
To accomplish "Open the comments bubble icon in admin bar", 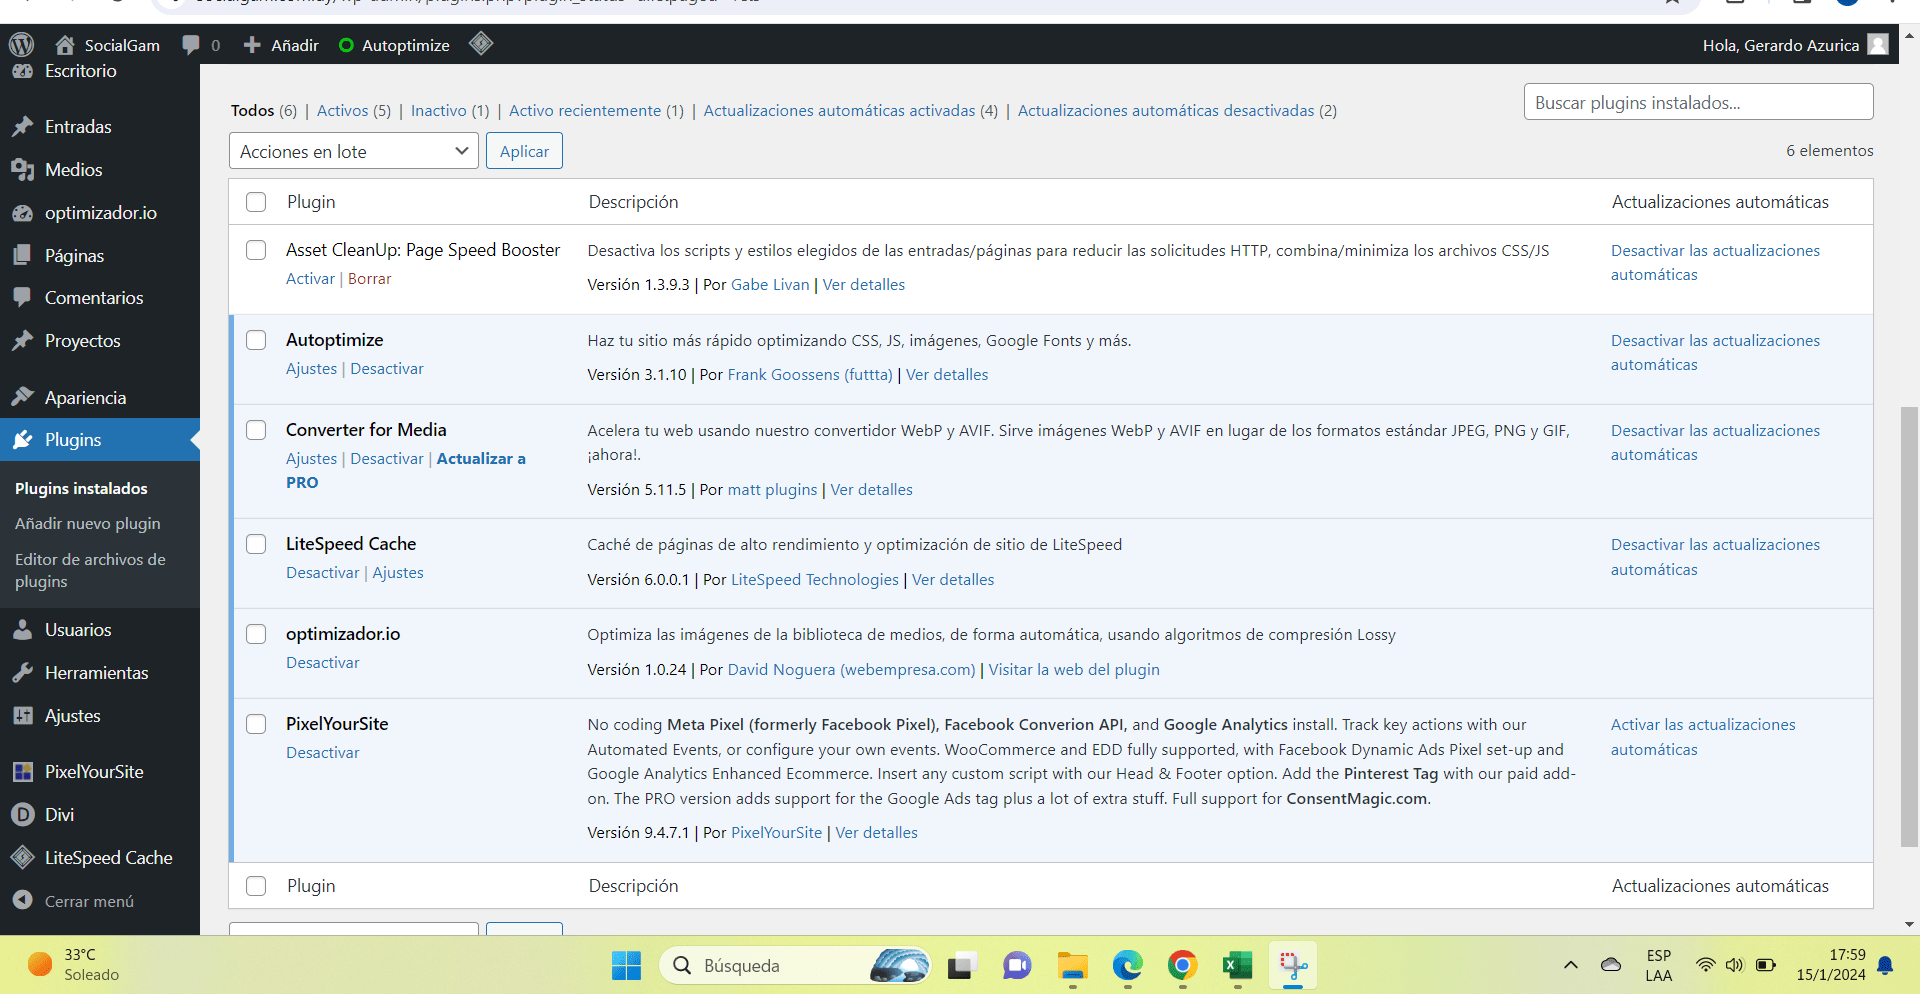I will pyautogui.click(x=191, y=45).
